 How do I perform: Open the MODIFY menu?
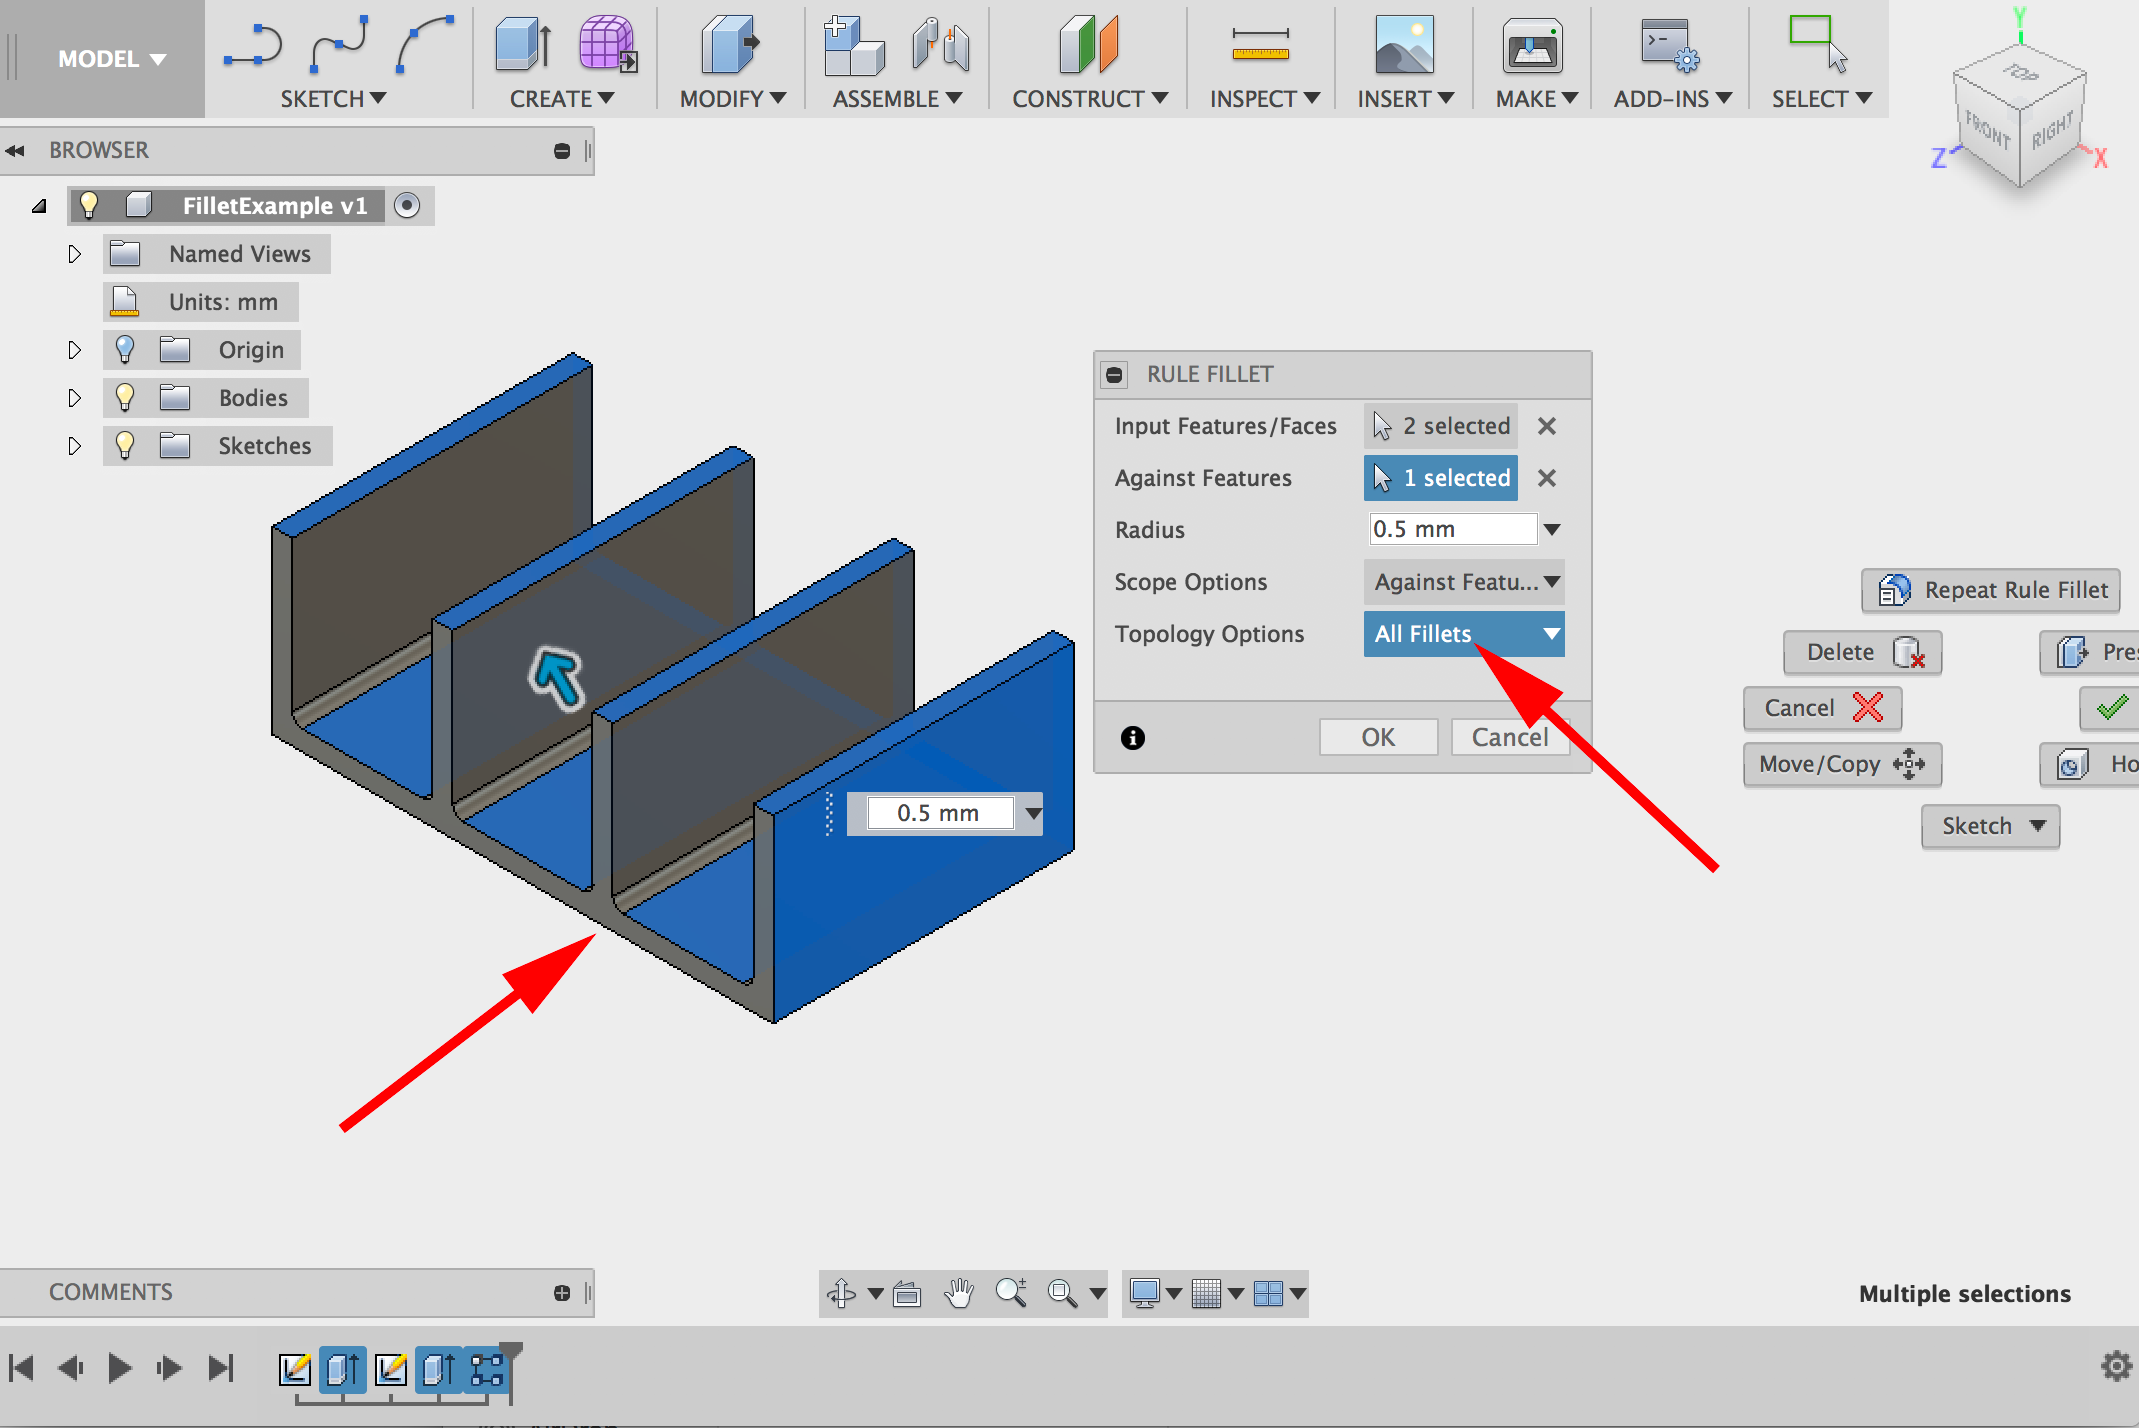click(733, 99)
